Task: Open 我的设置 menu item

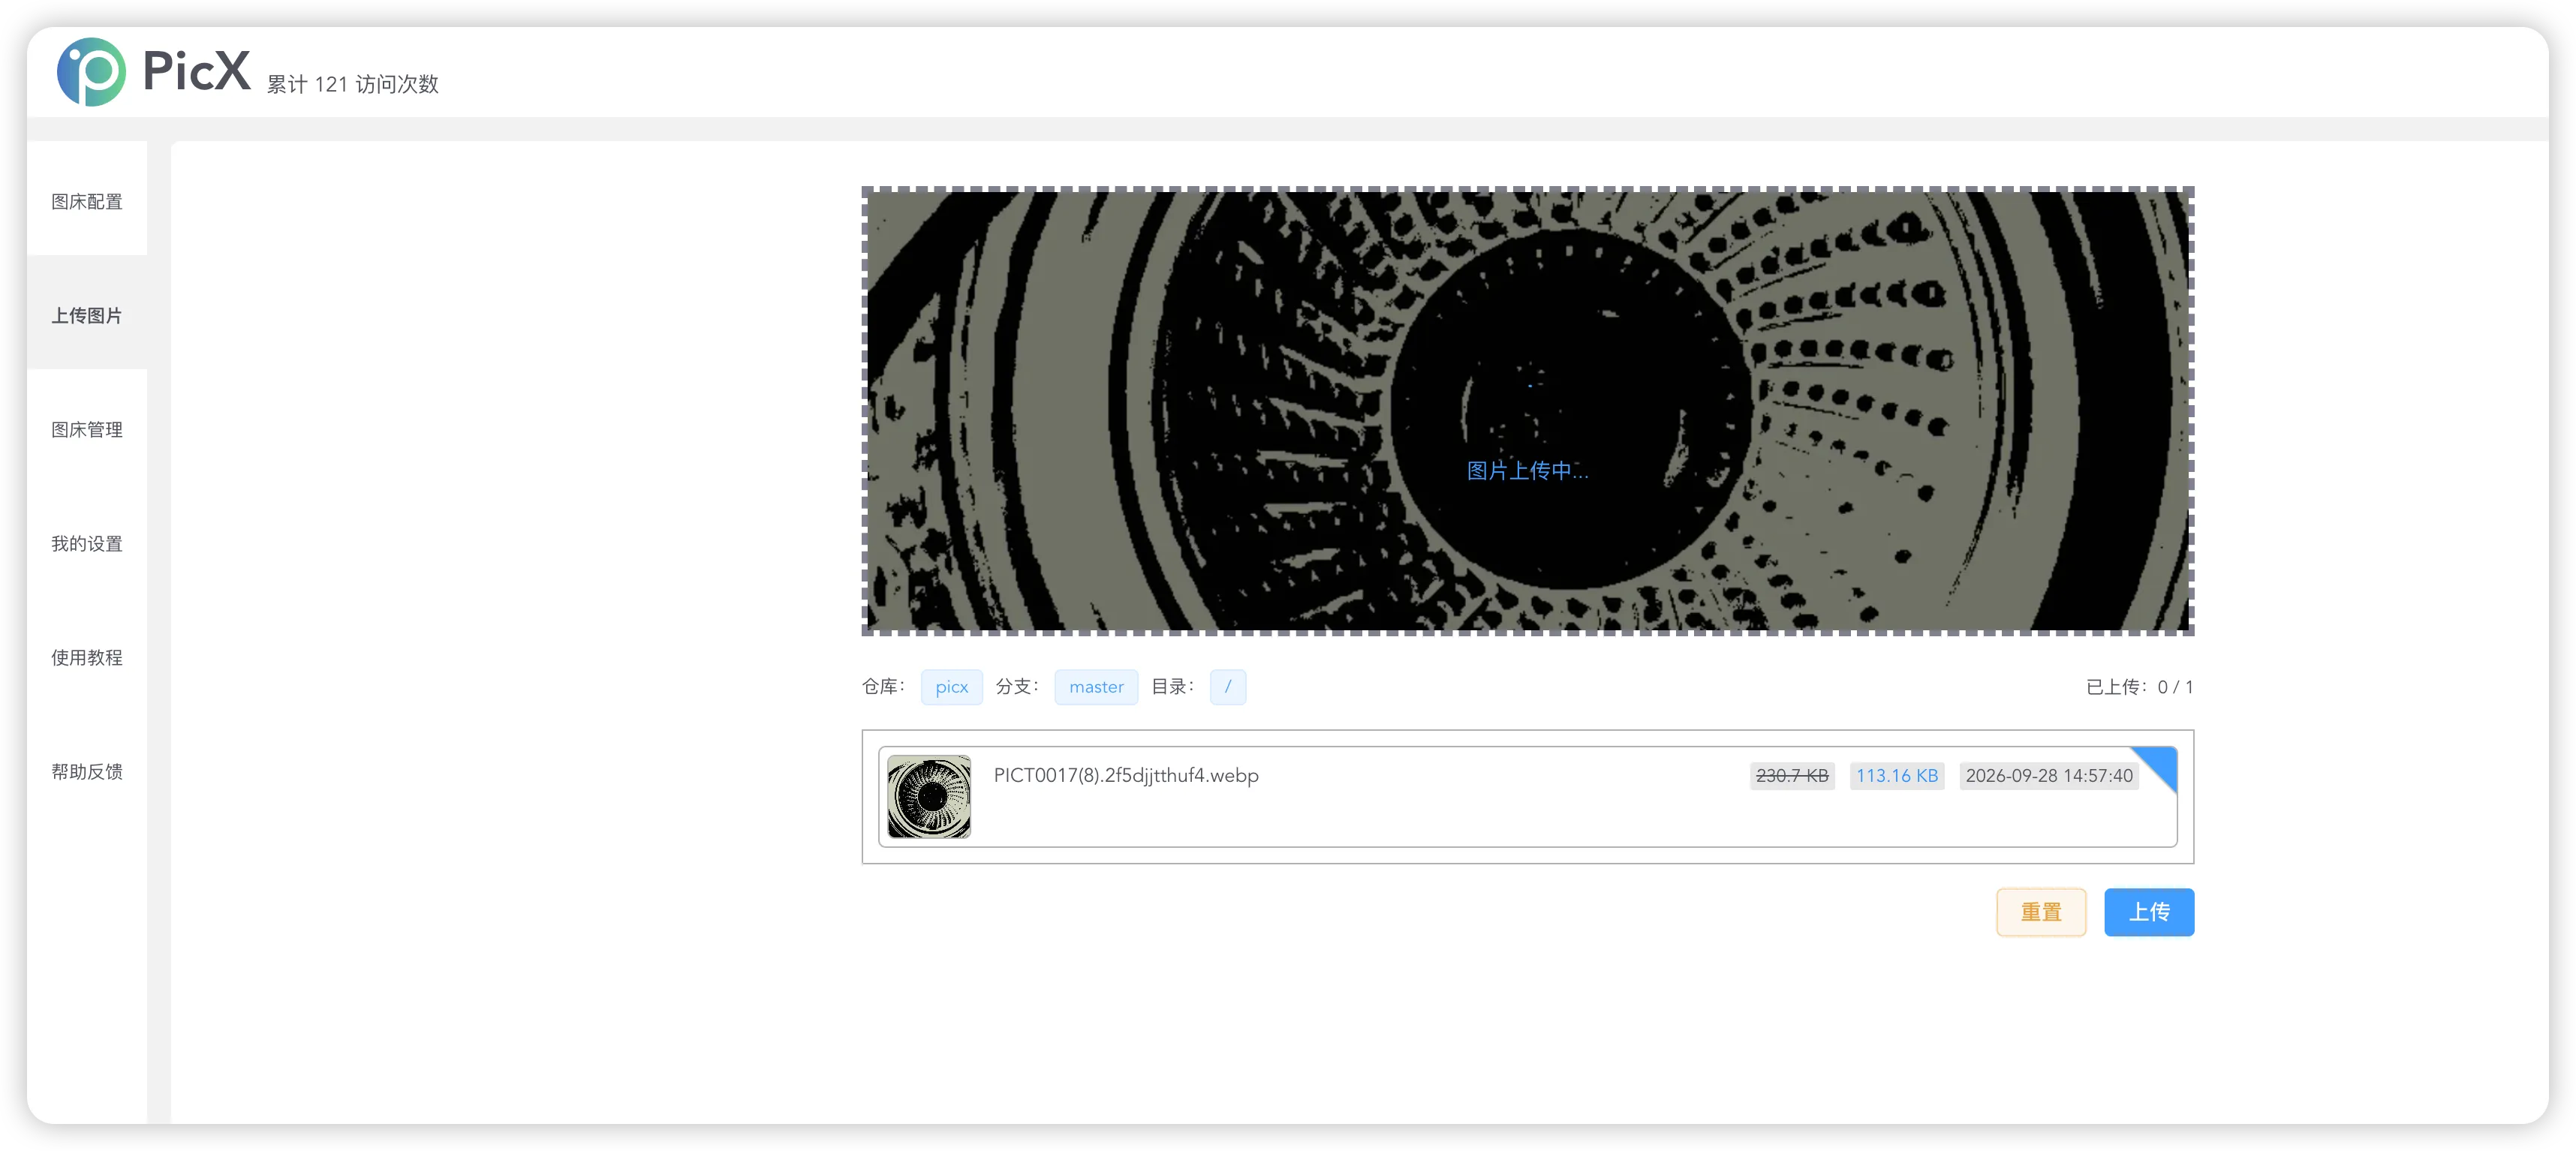Action: click(x=87, y=543)
